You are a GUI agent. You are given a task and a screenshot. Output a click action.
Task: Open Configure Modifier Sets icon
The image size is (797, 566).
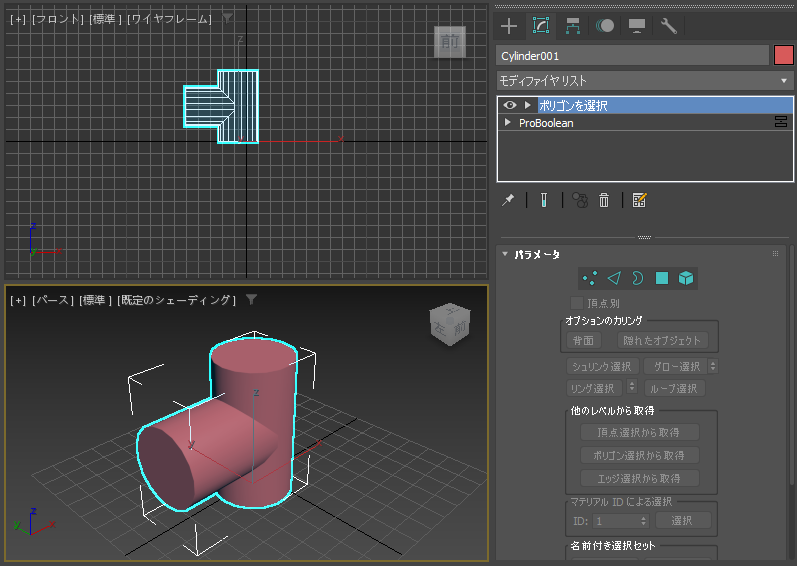(639, 200)
